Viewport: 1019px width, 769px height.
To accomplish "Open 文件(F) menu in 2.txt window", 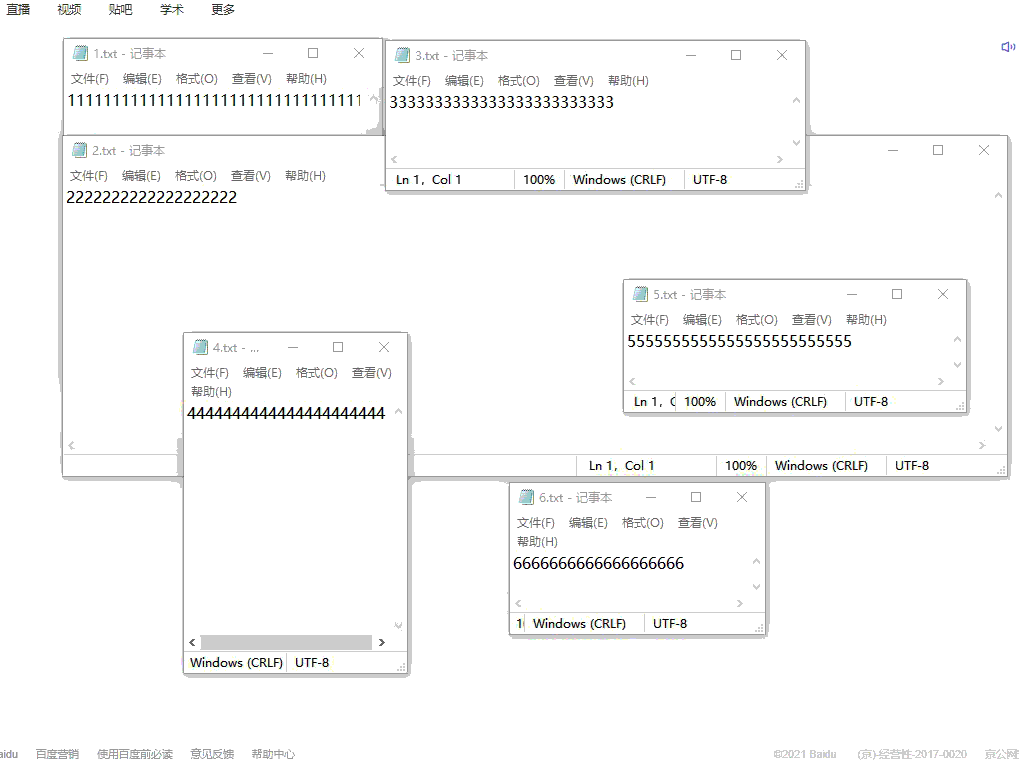I will [88, 176].
